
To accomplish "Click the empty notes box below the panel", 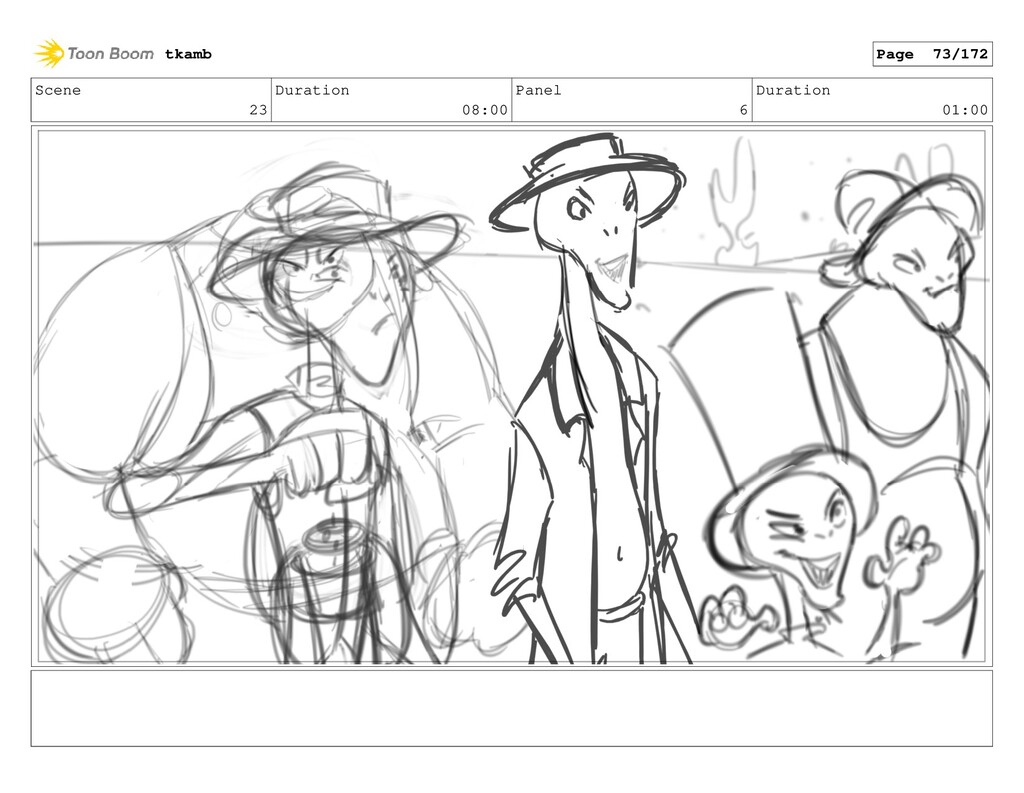I will point(511,708).
